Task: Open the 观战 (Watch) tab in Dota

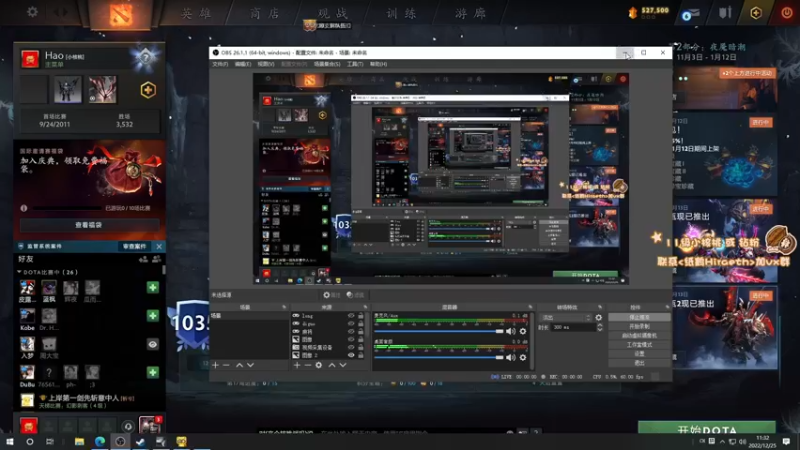Action: pos(333,13)
